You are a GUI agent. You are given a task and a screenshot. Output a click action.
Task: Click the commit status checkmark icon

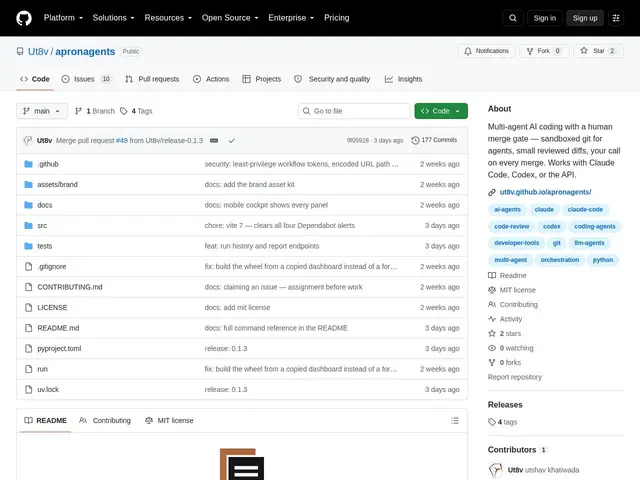click(x=232, y=140)
